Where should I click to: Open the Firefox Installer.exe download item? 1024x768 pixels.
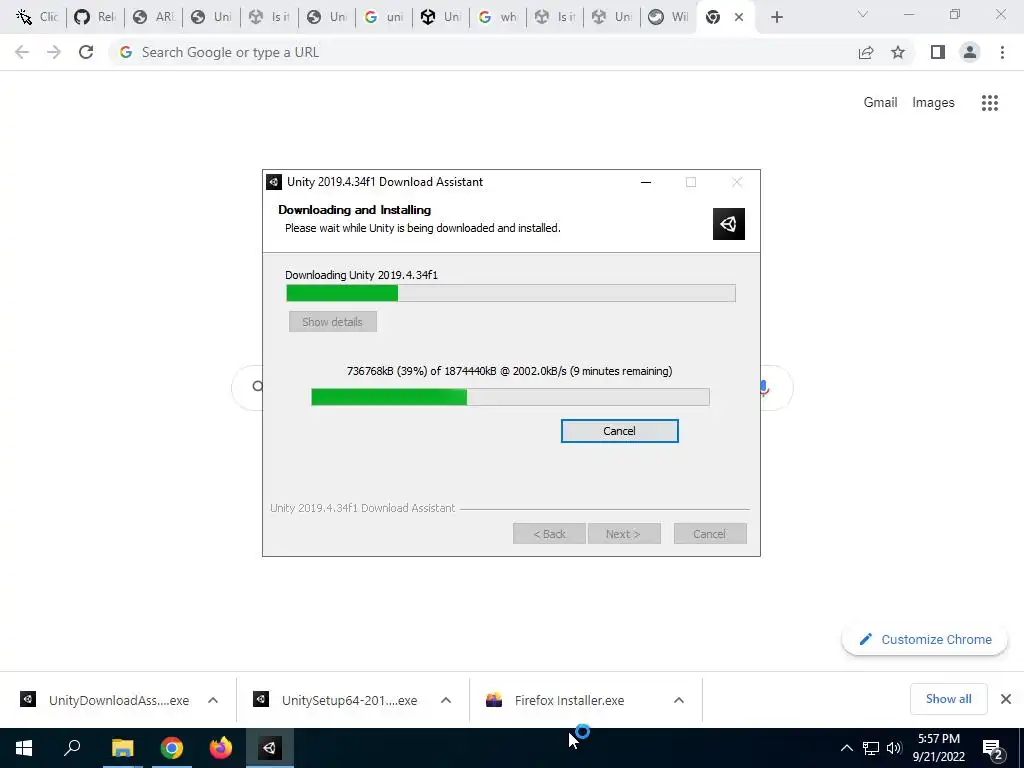click(x=555, y=700)
